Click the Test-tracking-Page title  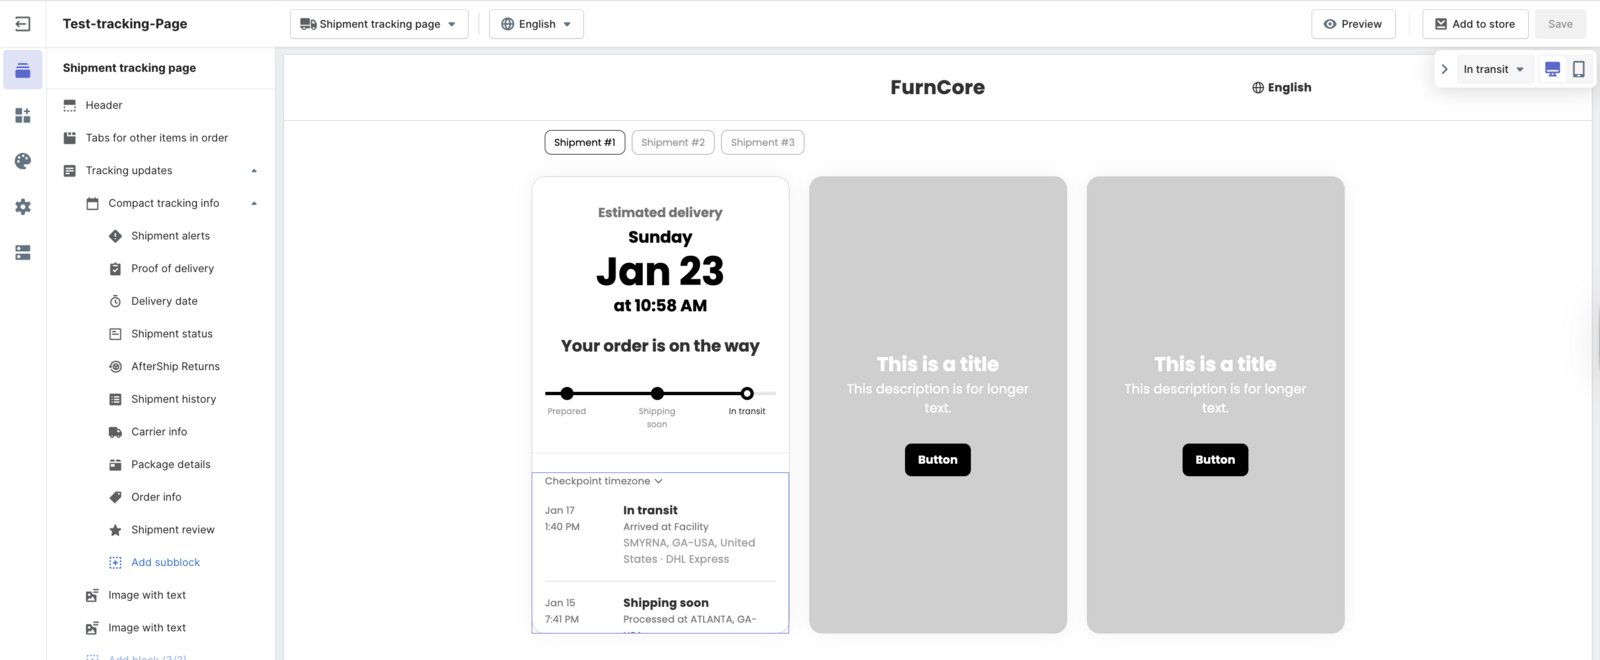(125, 24)
